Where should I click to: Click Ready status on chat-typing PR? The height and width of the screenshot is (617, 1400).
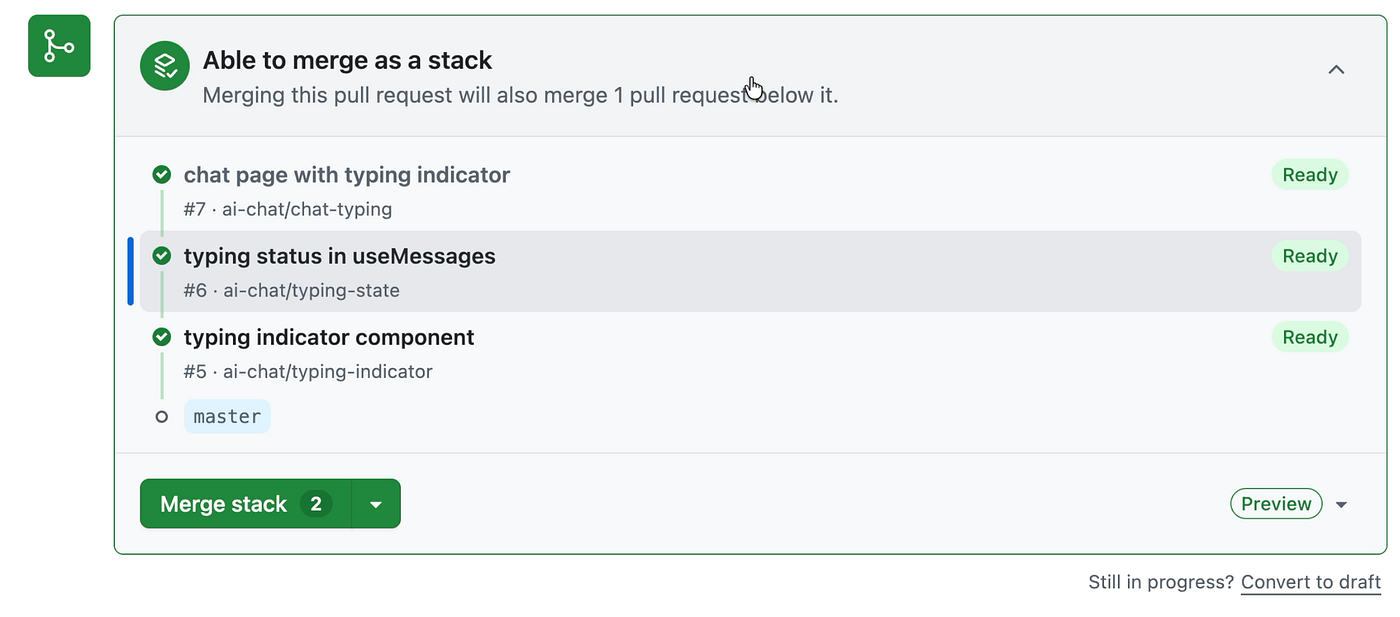point(1310,175)
